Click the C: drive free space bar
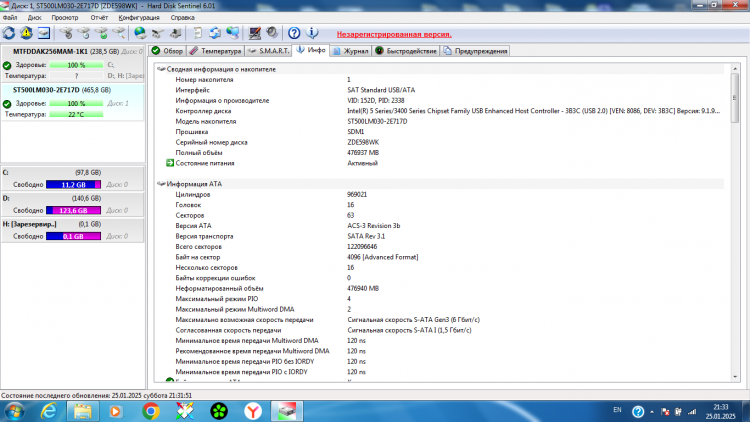Viewport: 750px width, 422px height. pos(73,185)
